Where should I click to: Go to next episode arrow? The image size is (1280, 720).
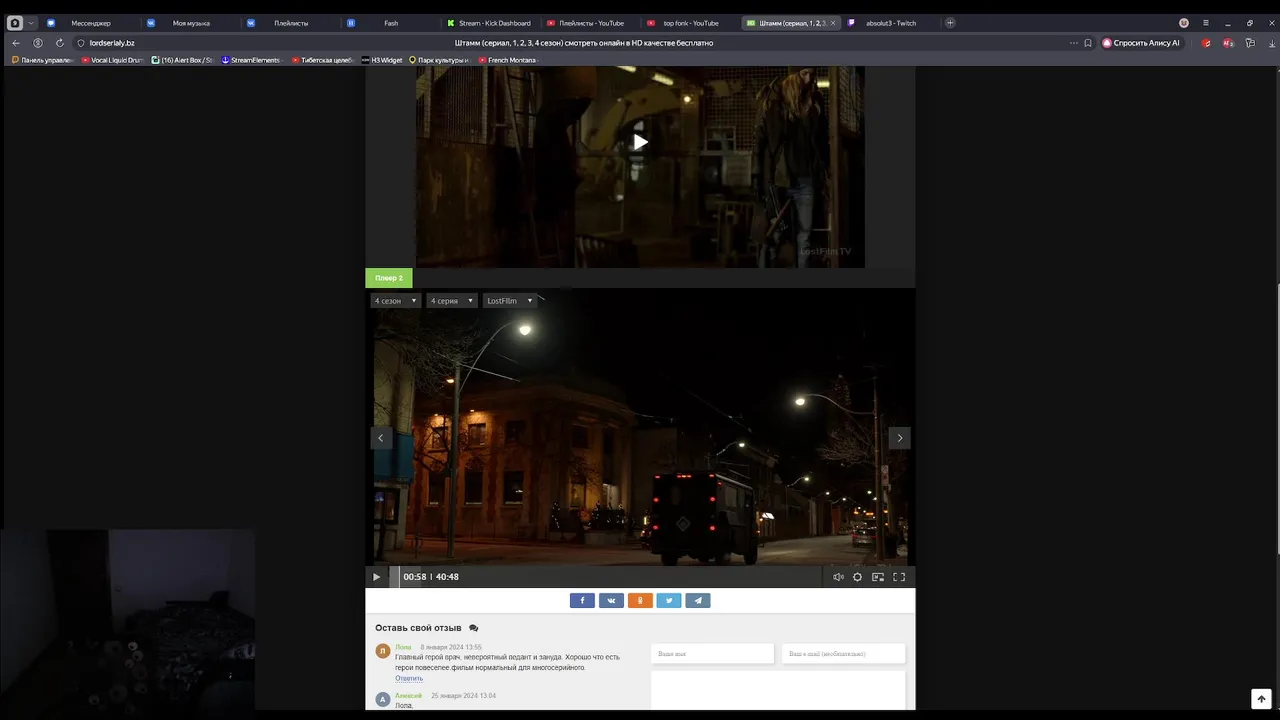[899, 438]
